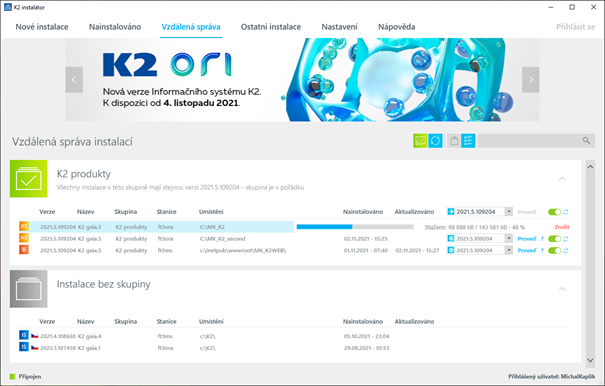Toggle the group header green switch

554,212
